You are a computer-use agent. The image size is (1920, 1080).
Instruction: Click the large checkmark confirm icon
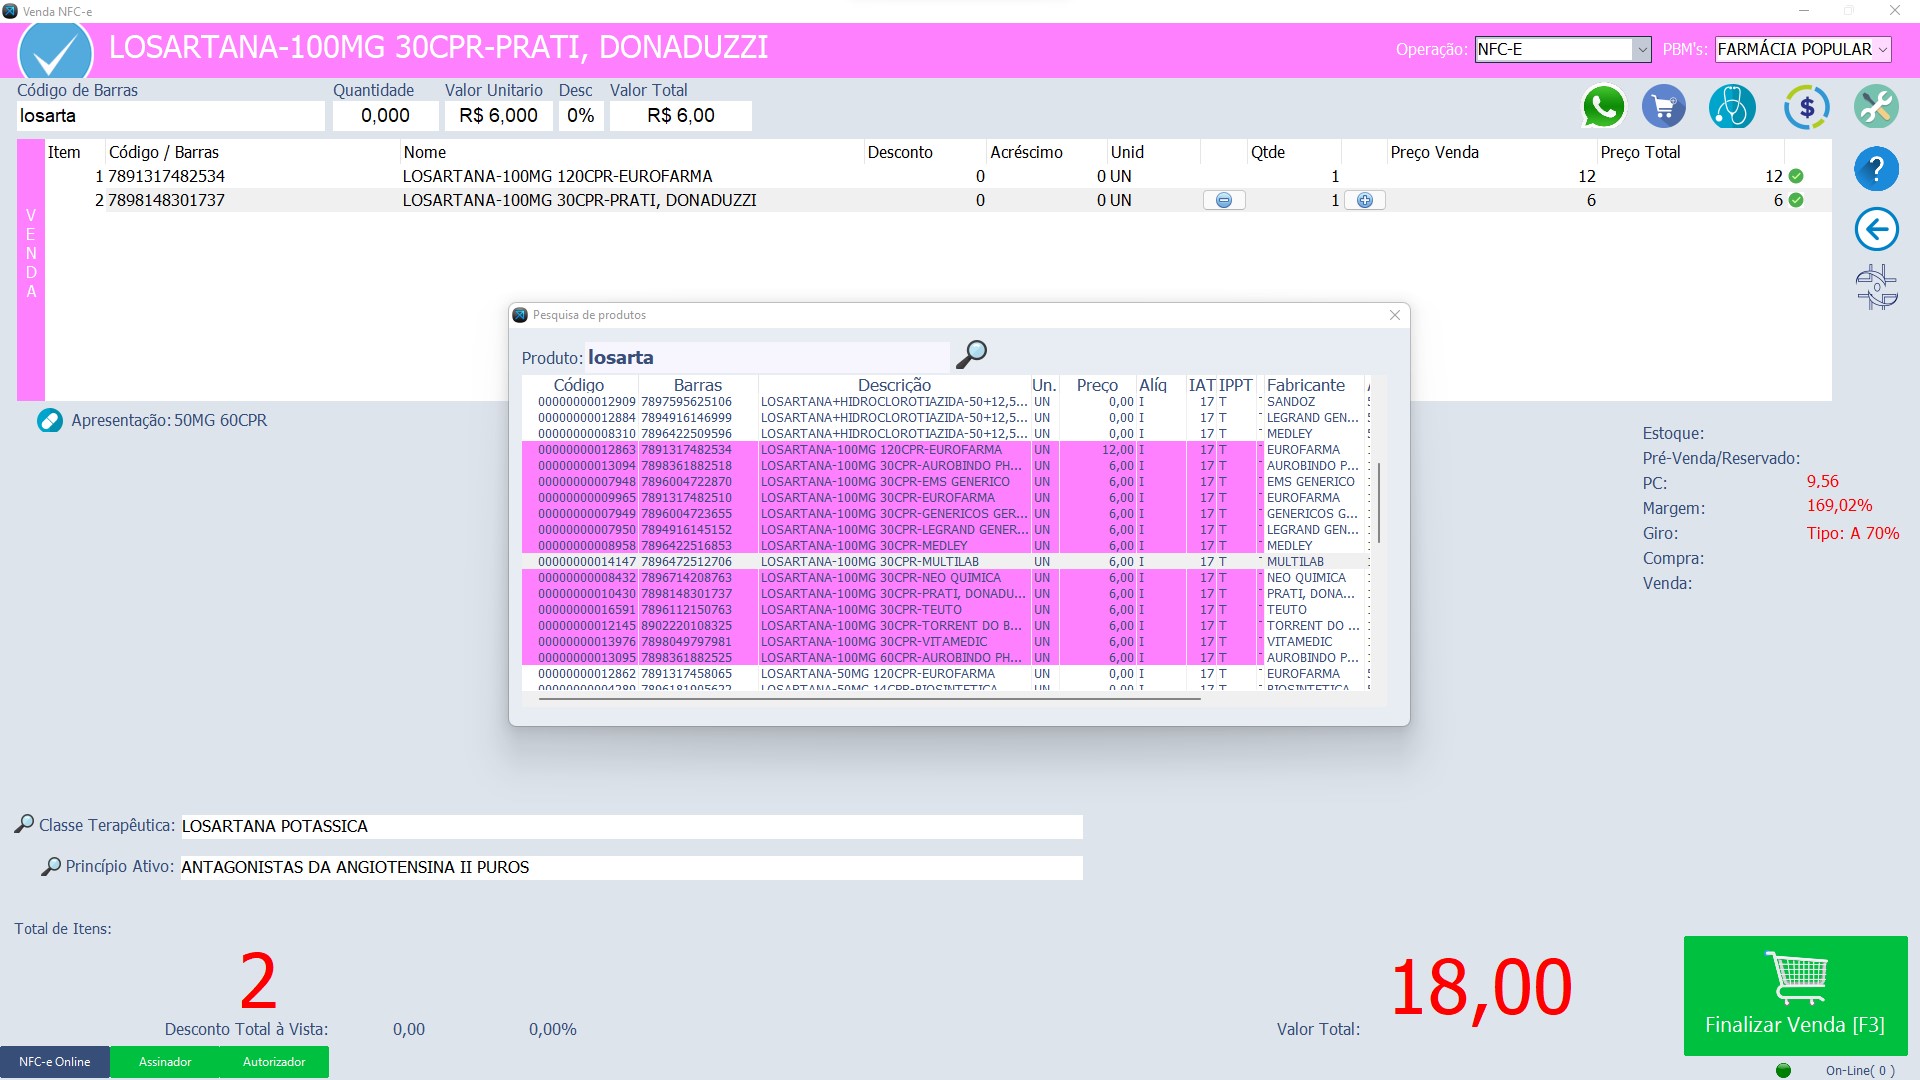pyautogui.click(x=56, y=52)
